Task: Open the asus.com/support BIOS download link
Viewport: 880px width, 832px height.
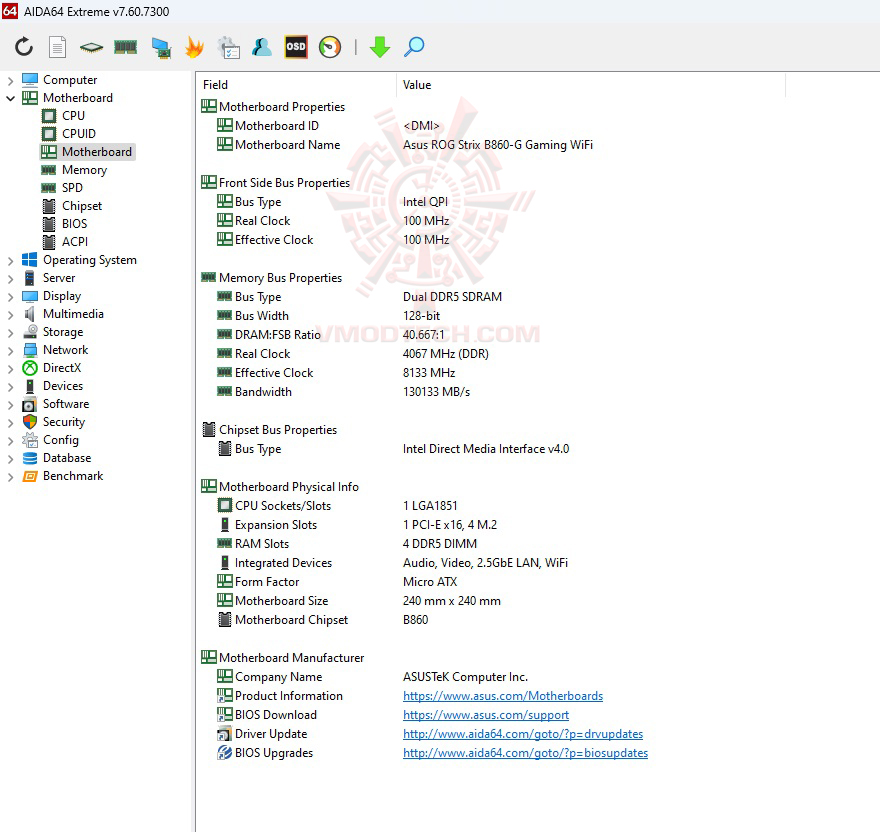Action: [486, 715]
